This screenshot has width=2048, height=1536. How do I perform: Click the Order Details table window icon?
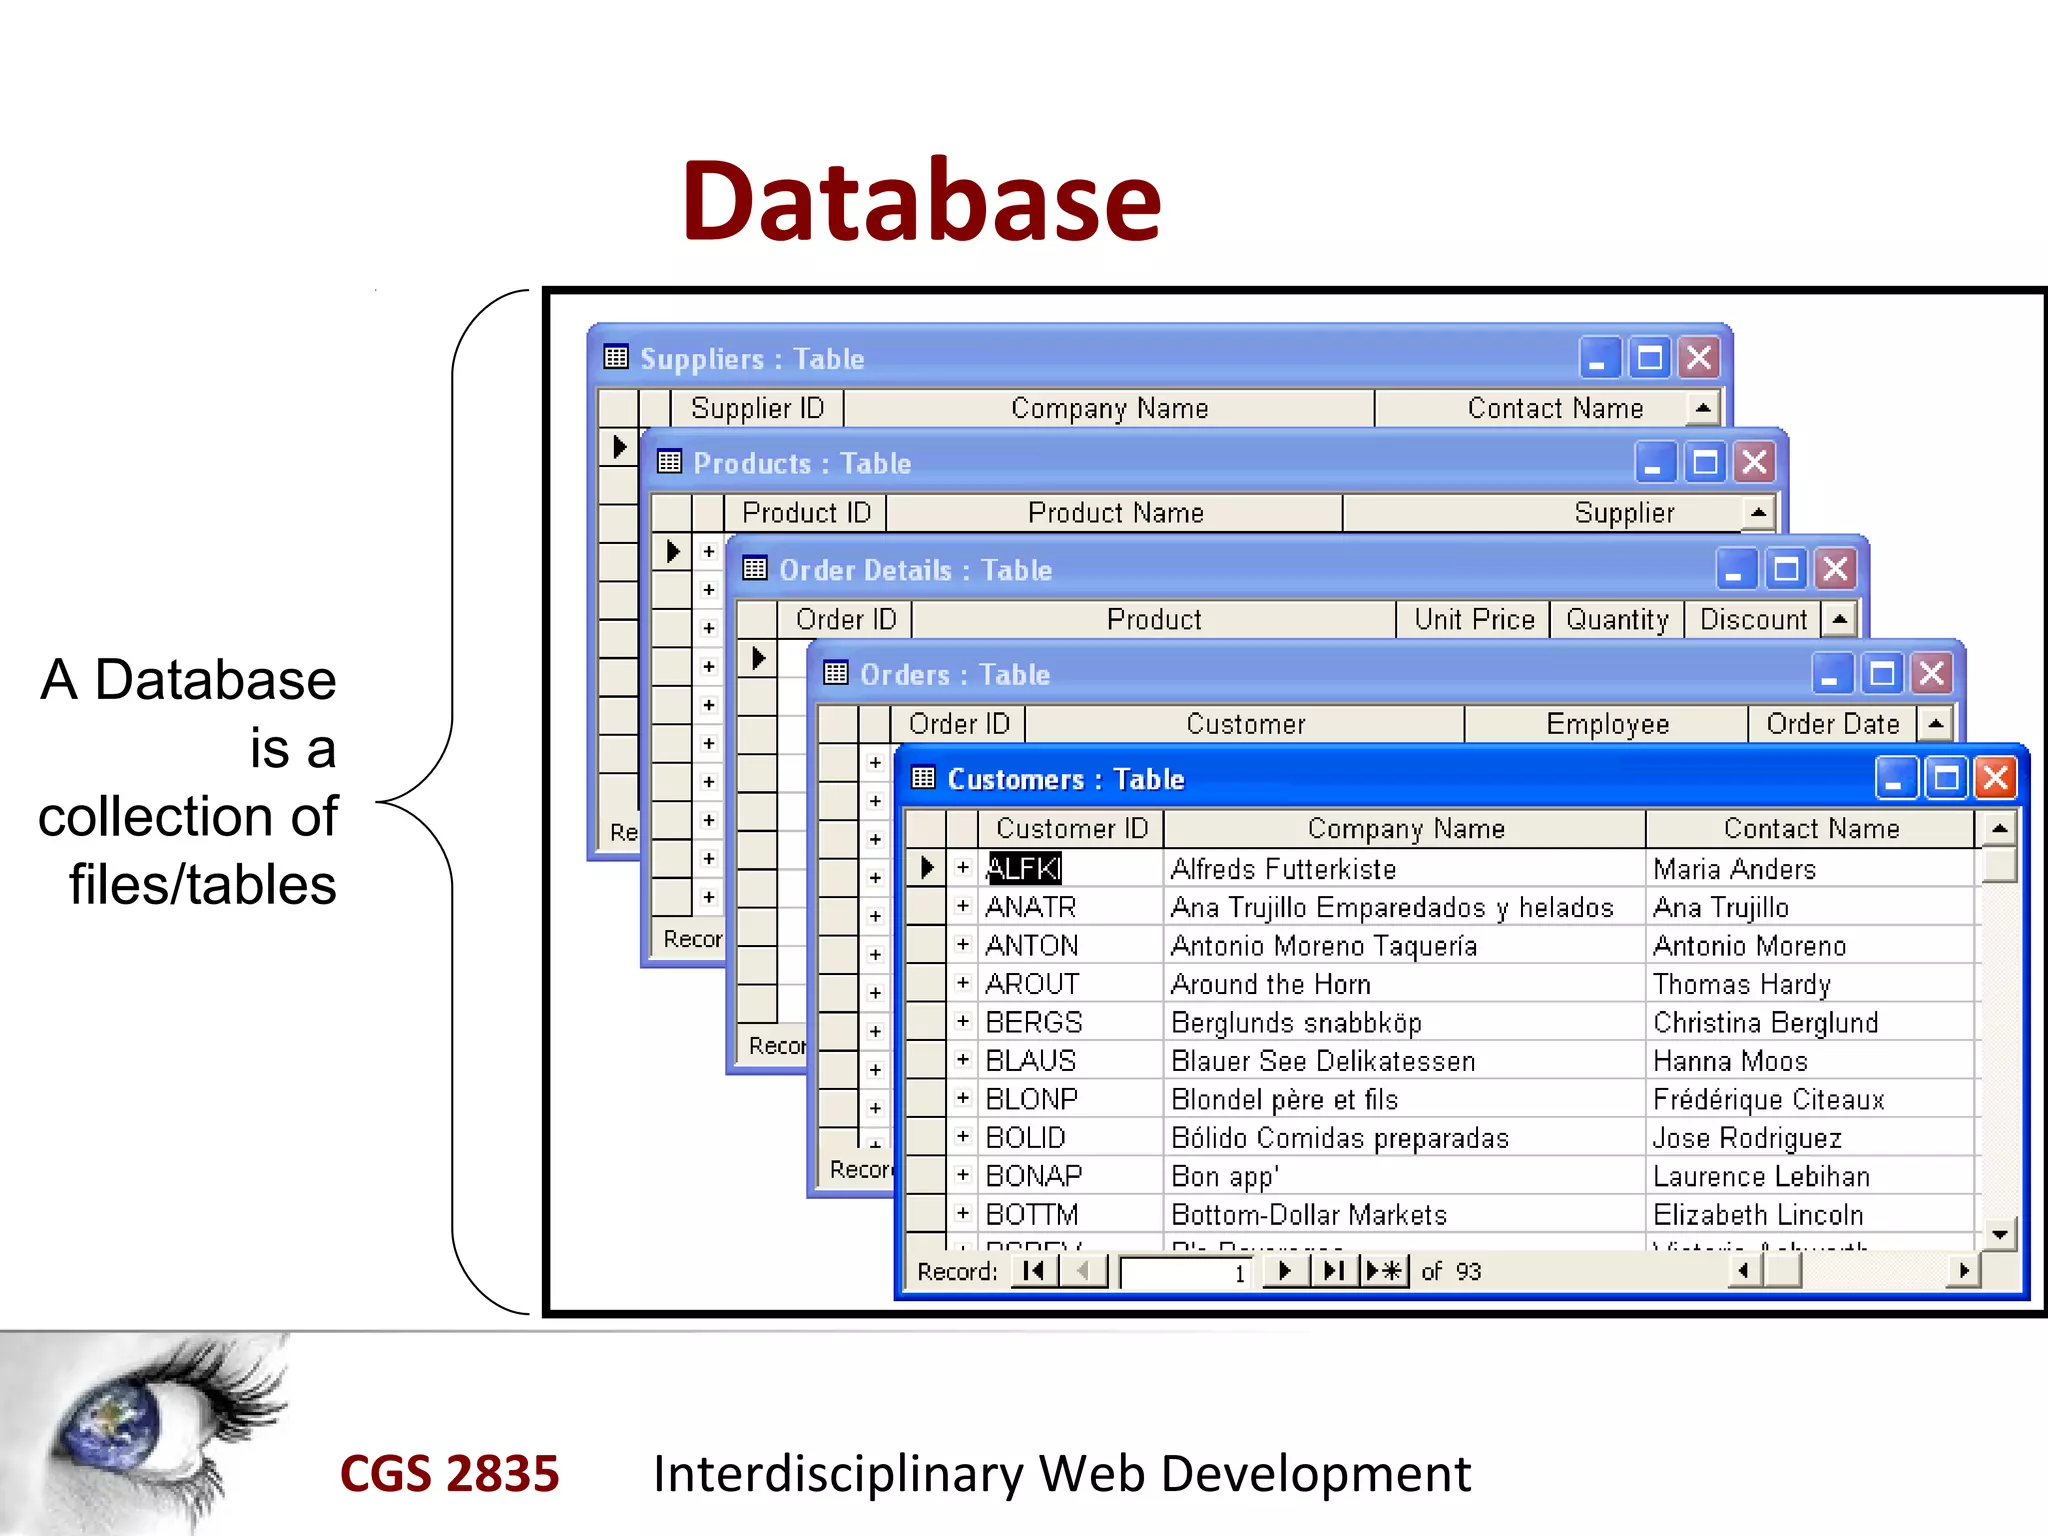[755, 569]
